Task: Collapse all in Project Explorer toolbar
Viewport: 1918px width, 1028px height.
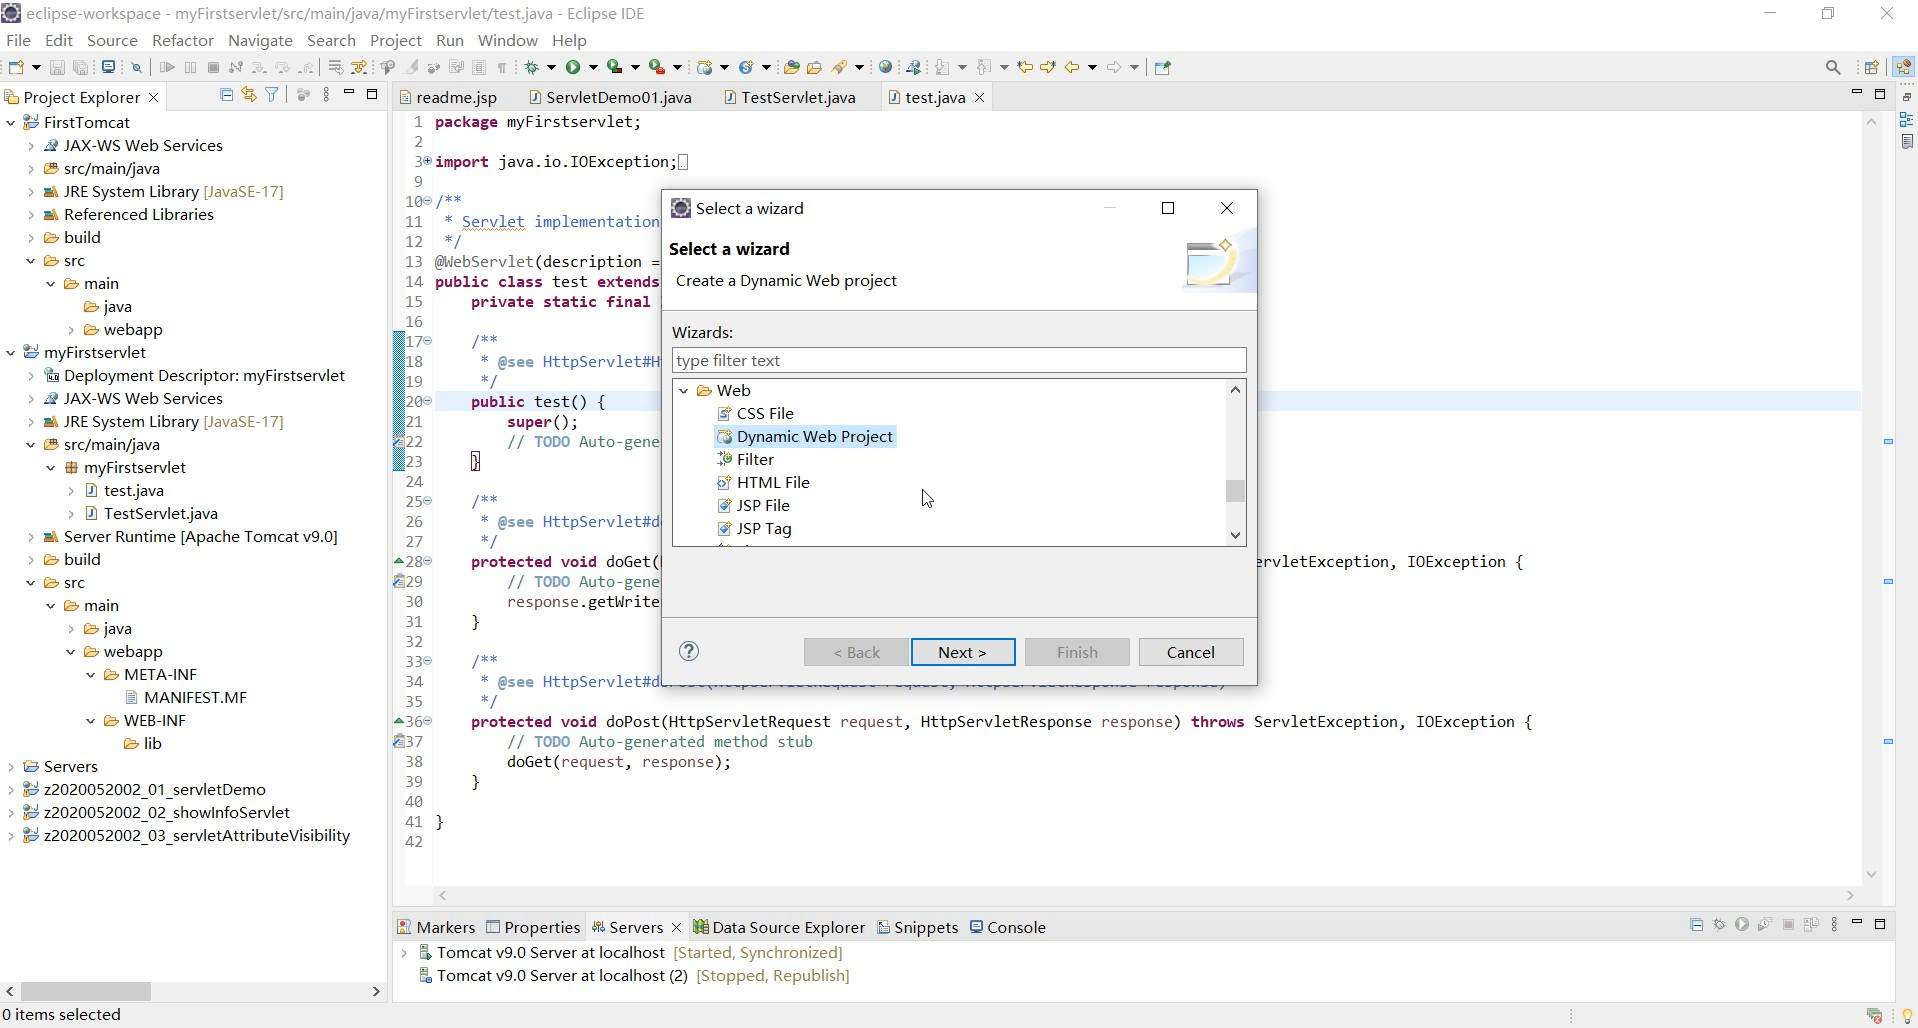Action: tap(226, 95)
